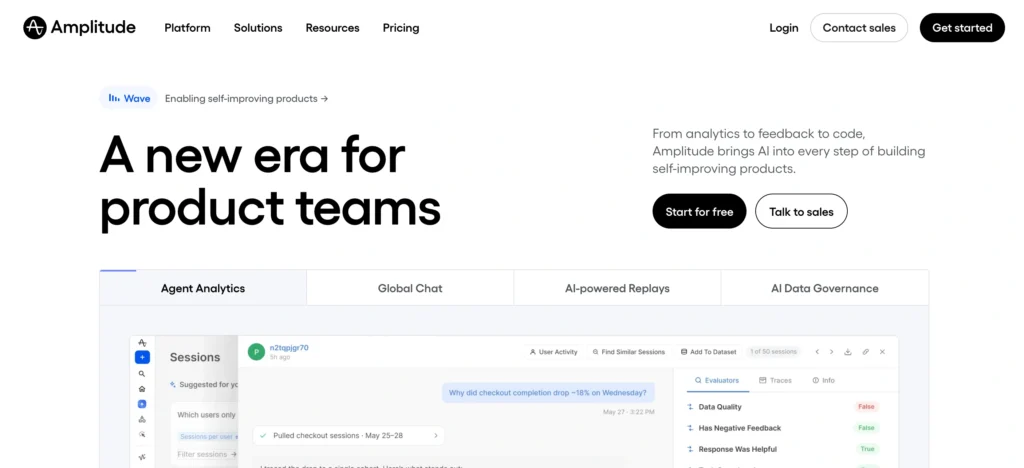This screenshot has height=468, width=1024.
Task: Open the Solutions menu
Action: click(x=258, y=28)
